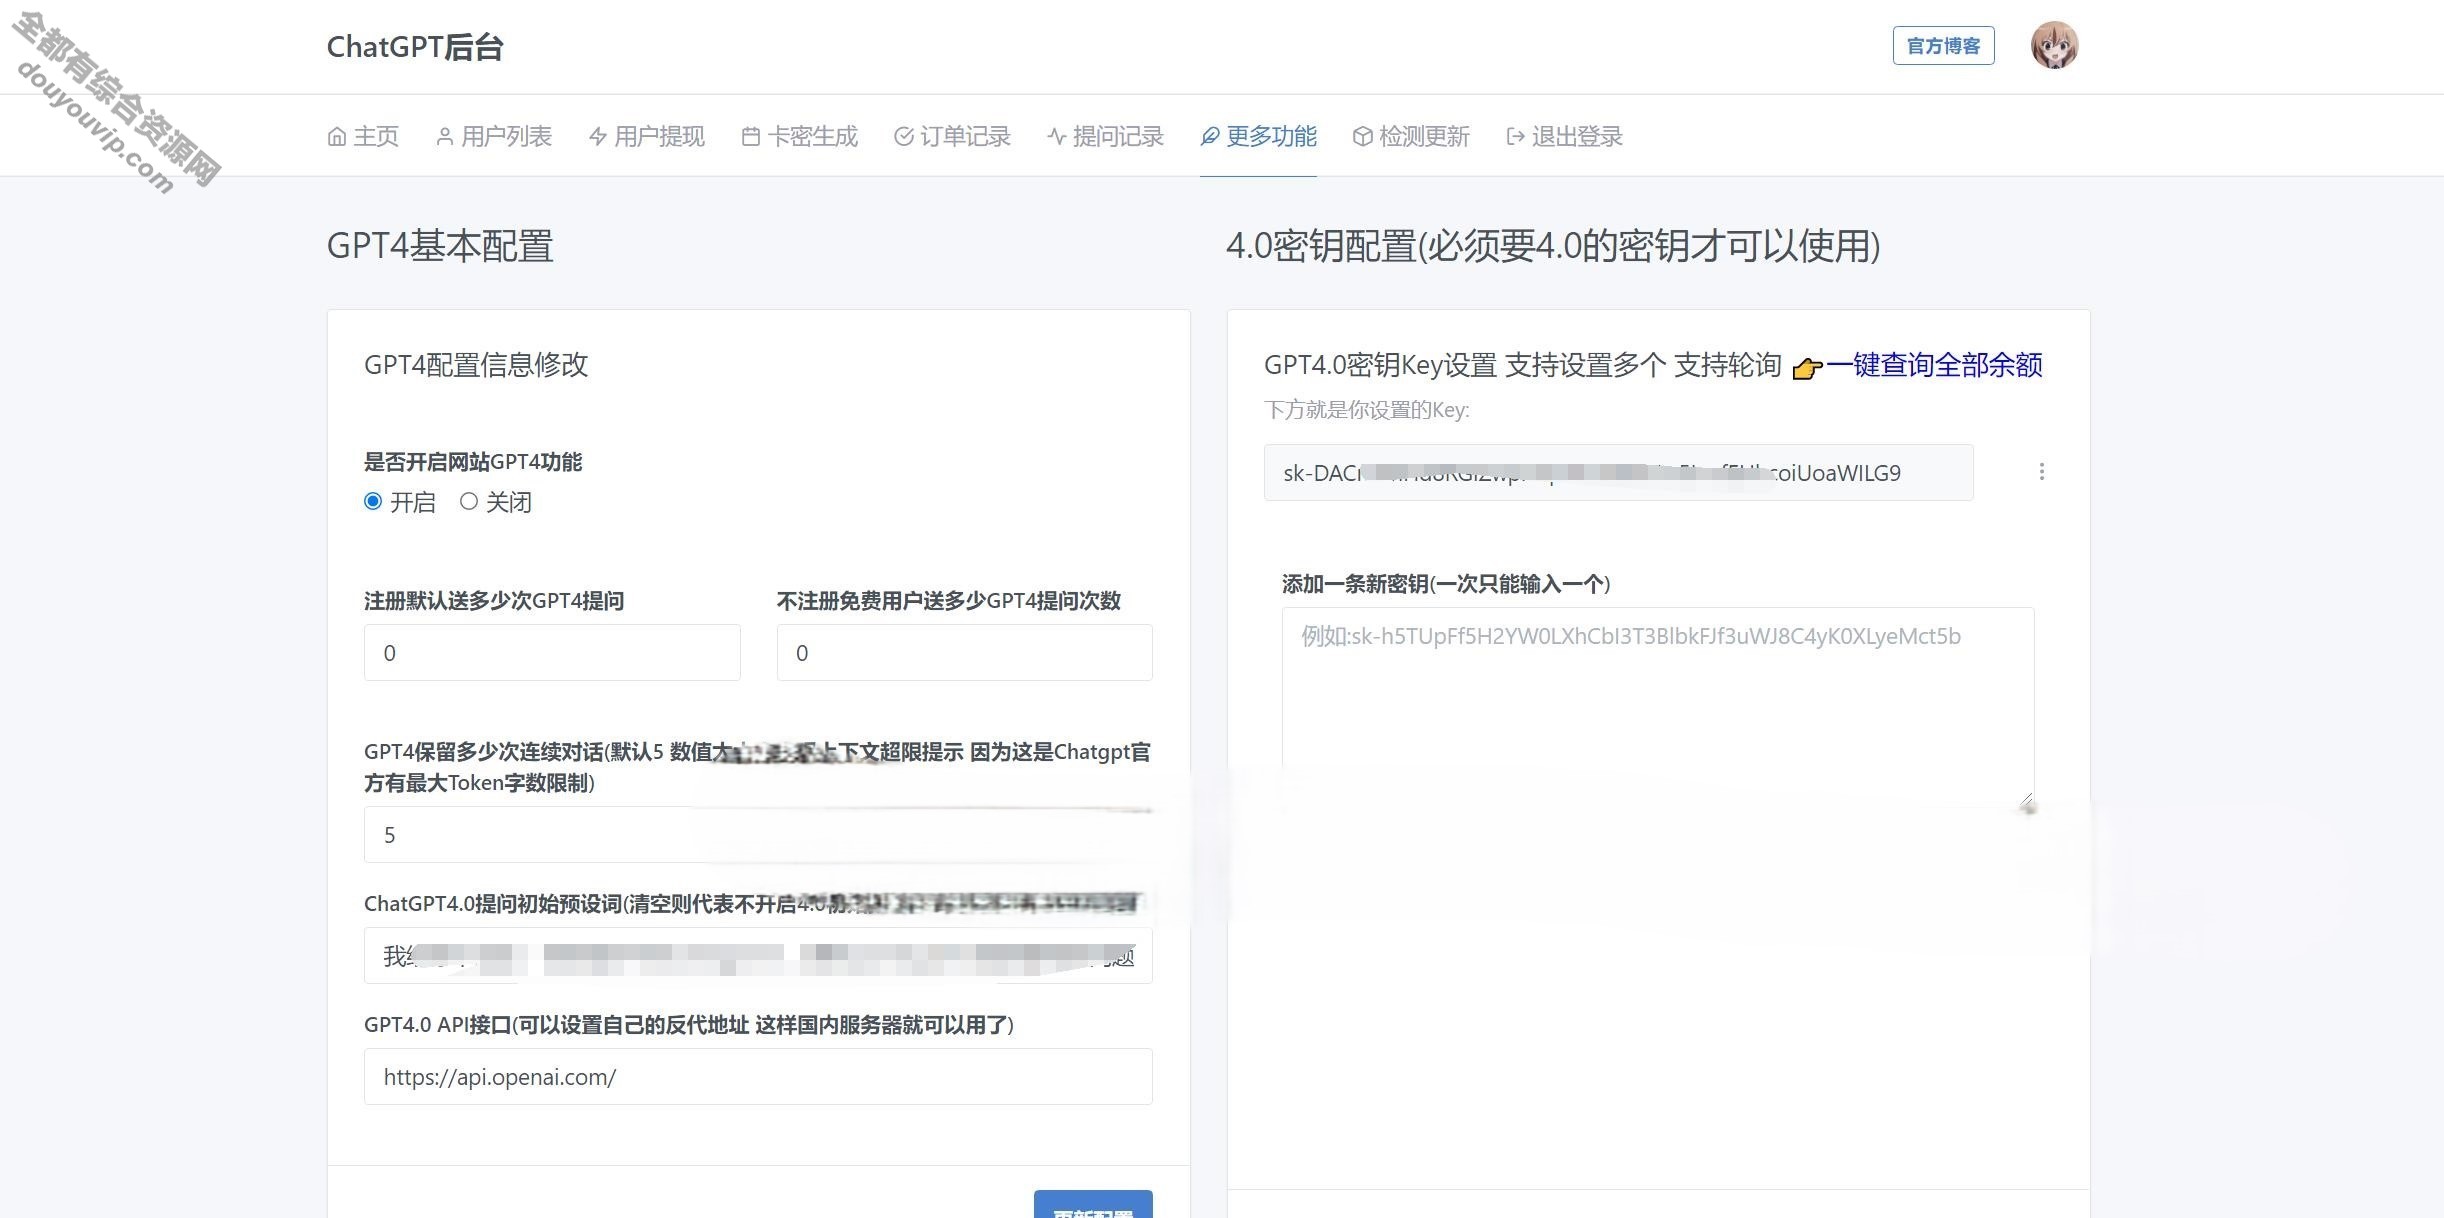Click the GPT4配置信息修改 card title
Screen dimensions: 2444x1218
click(476, 365)
